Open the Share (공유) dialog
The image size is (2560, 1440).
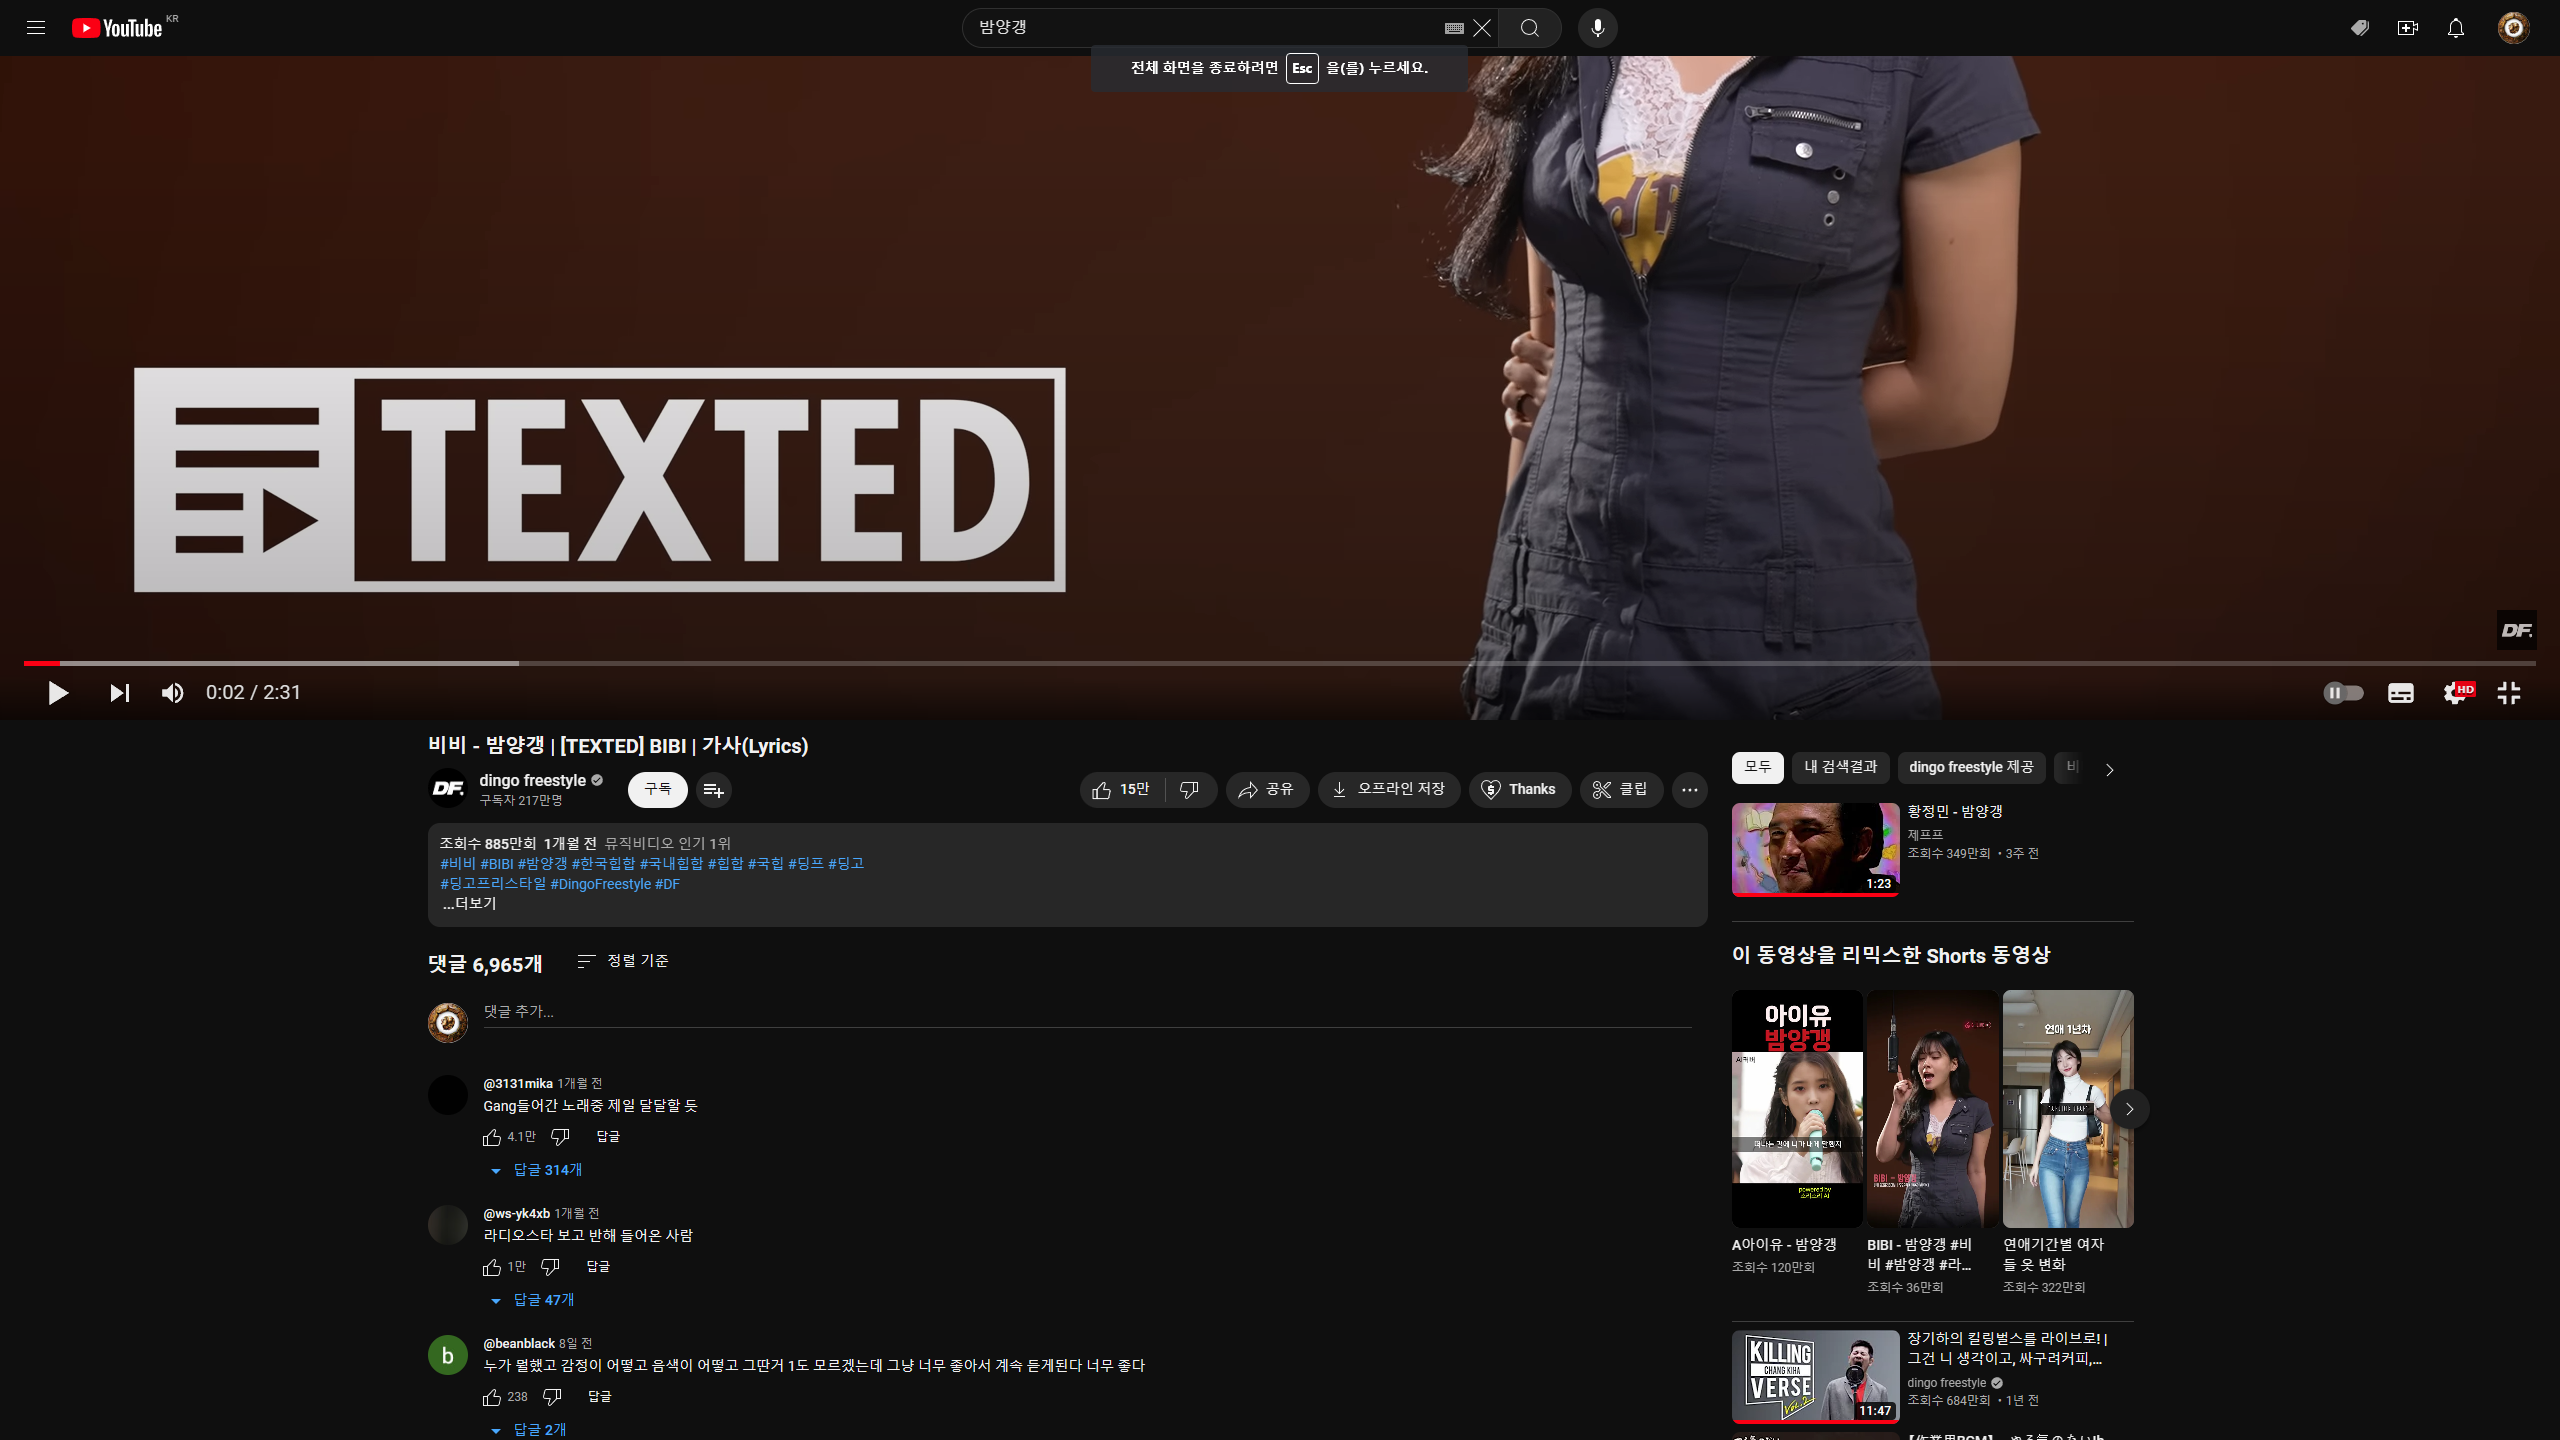(1266, 790)
